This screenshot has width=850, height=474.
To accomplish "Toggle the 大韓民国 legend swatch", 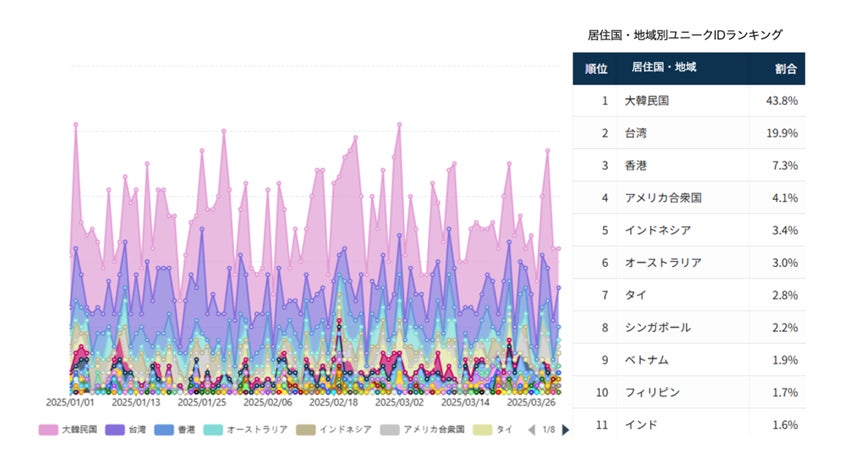I will (48, 430).
